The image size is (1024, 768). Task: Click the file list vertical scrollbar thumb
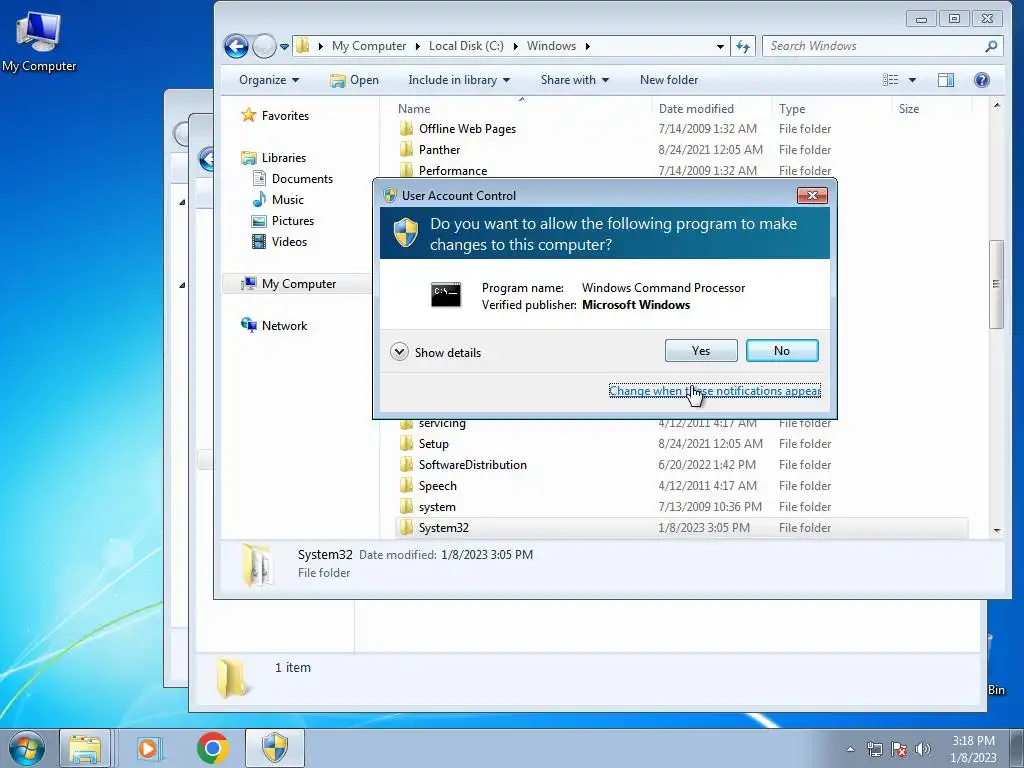[997, 284]
